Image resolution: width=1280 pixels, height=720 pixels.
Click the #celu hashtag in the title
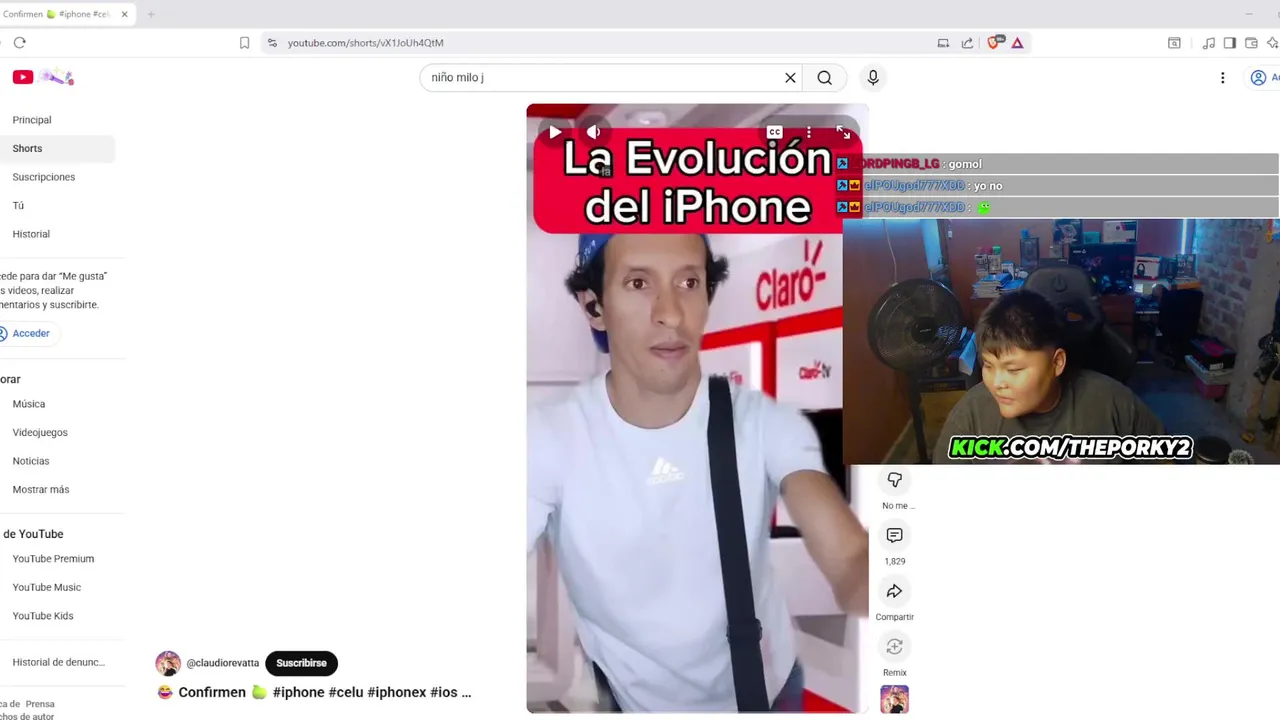[346, 692]
